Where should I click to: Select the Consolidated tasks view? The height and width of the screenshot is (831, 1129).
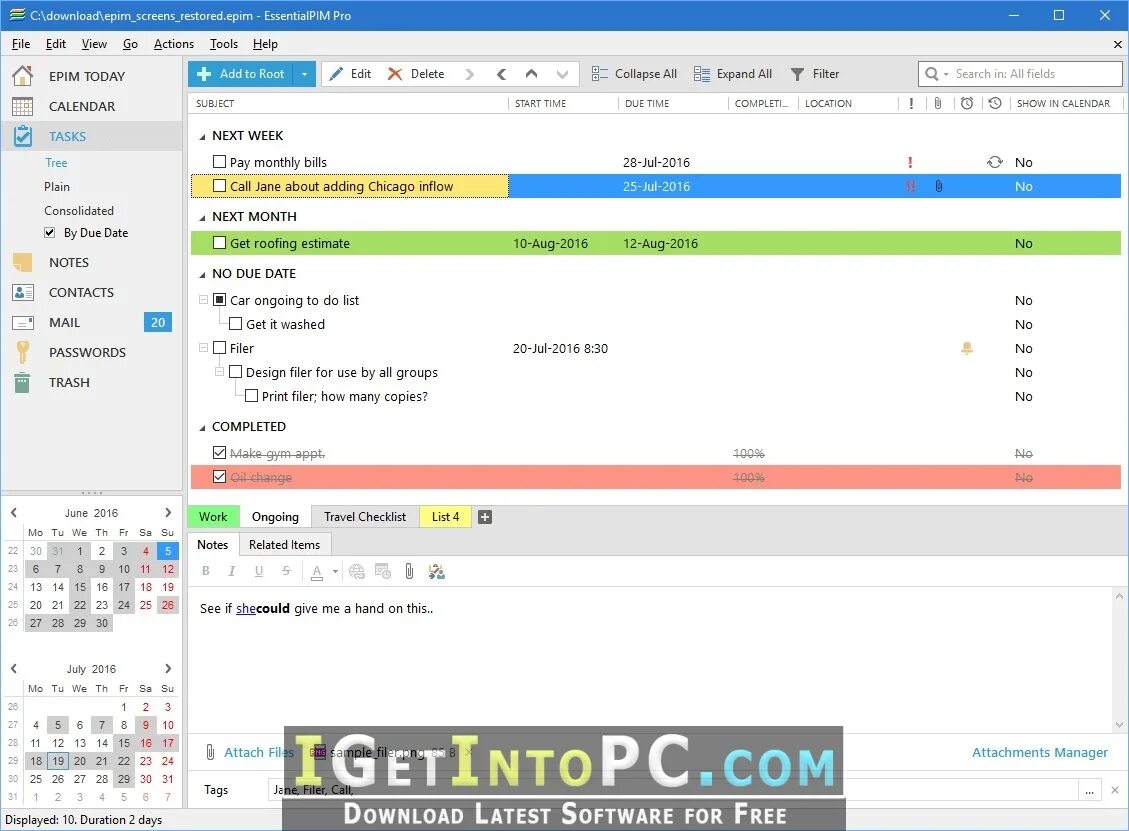point(78,210)
